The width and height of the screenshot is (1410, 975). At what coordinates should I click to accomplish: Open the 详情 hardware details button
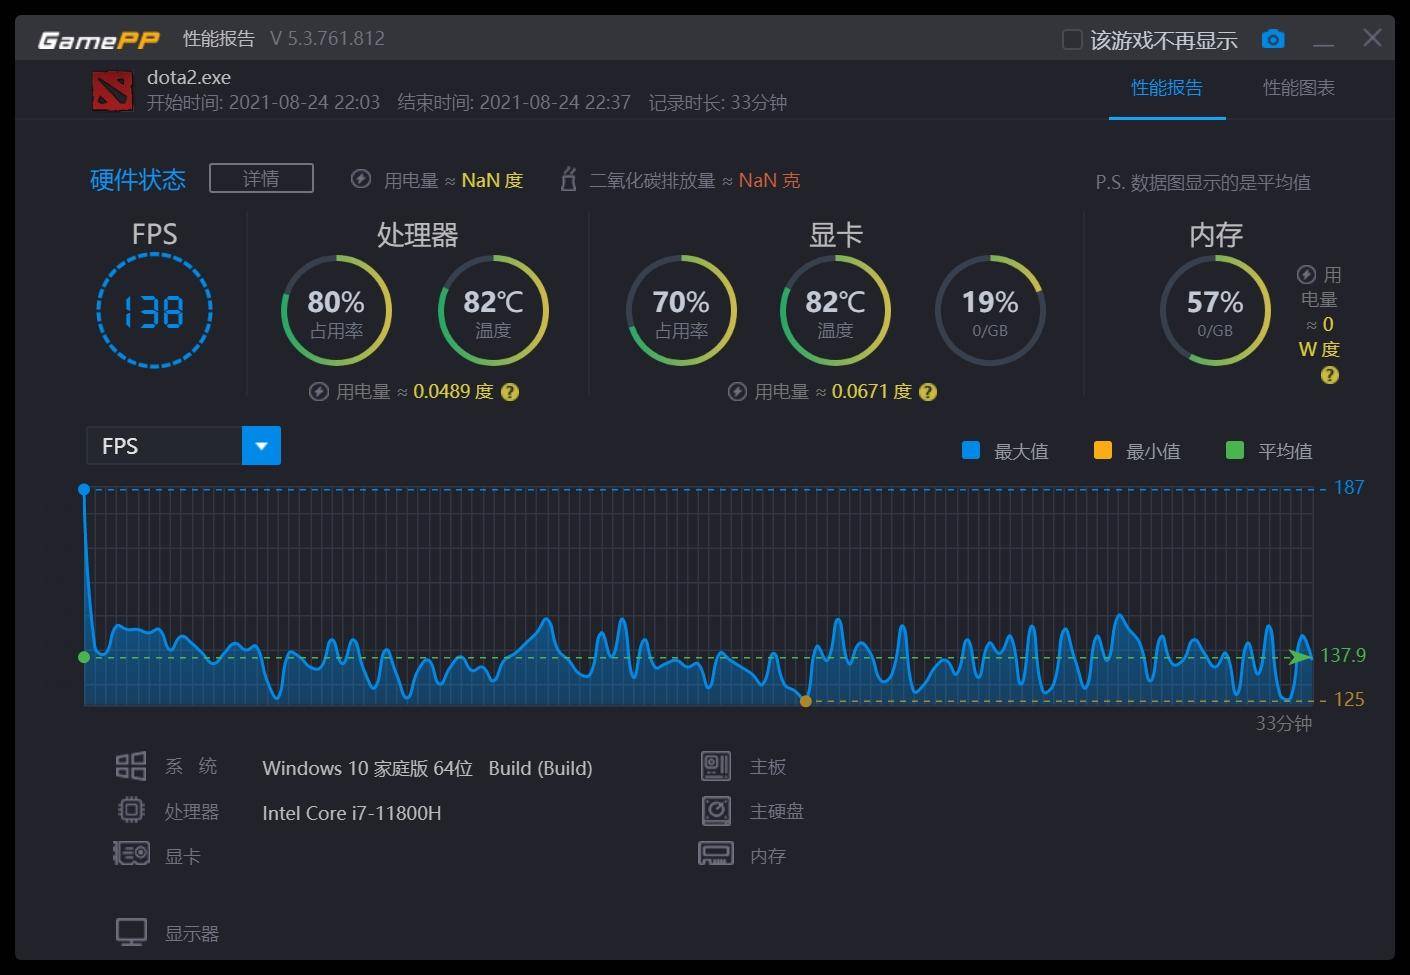point(261,178)
